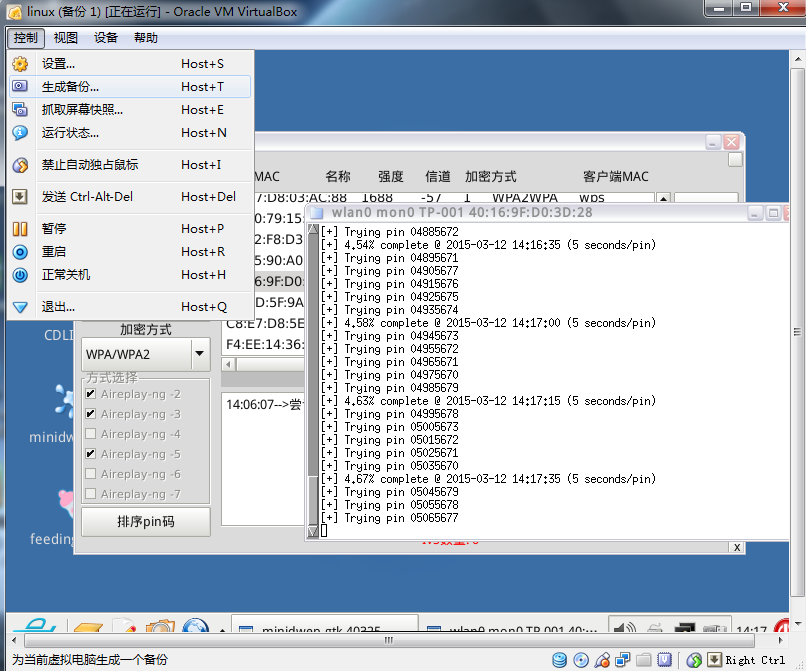Select 正常关机 menu entry
The height and width of the screenshot is (671, 806).
130,275
